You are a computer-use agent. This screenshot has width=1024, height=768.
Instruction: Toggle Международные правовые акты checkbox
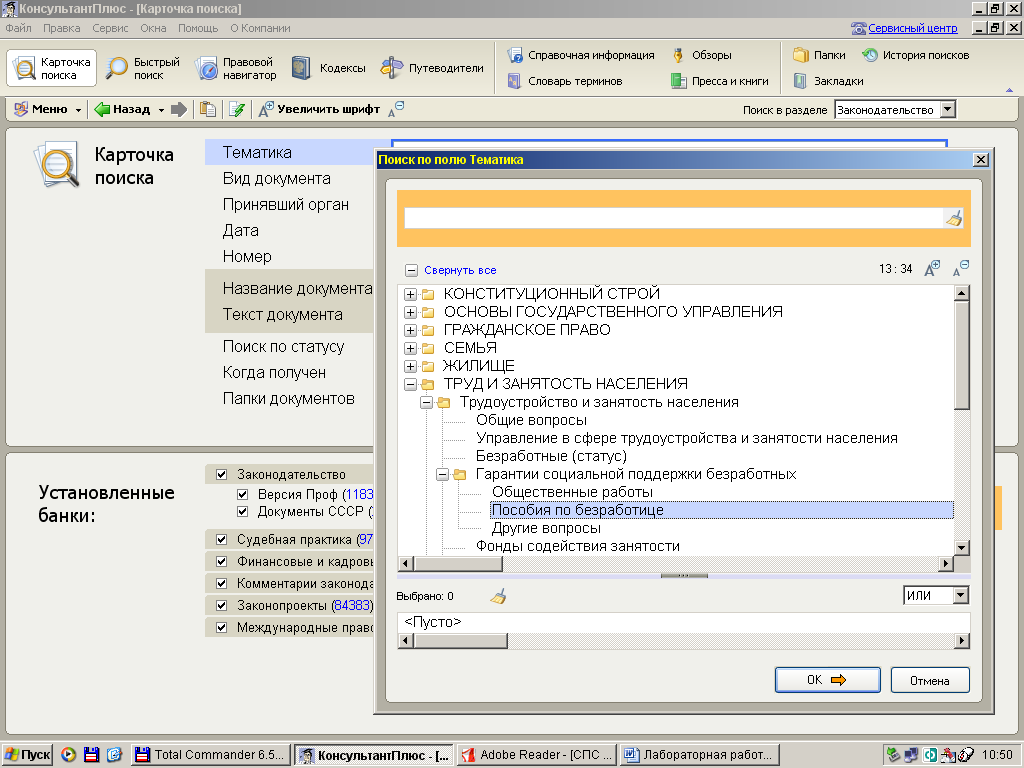[221, 628]
